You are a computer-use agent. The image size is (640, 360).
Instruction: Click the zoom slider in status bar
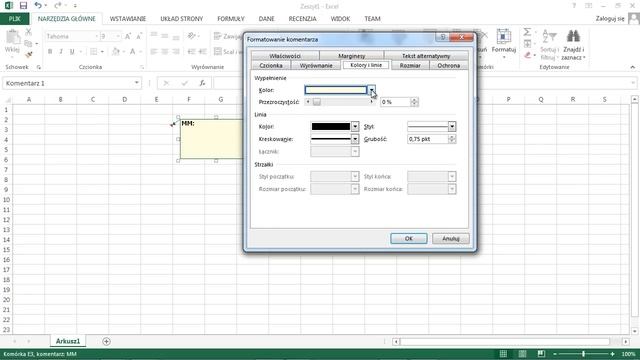point(583,354)
